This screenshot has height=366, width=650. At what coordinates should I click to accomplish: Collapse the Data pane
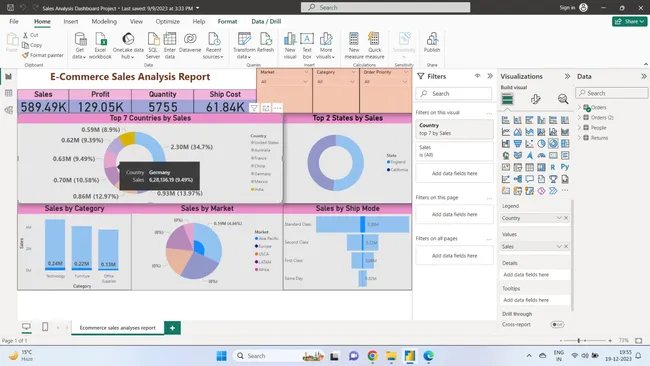643,76
